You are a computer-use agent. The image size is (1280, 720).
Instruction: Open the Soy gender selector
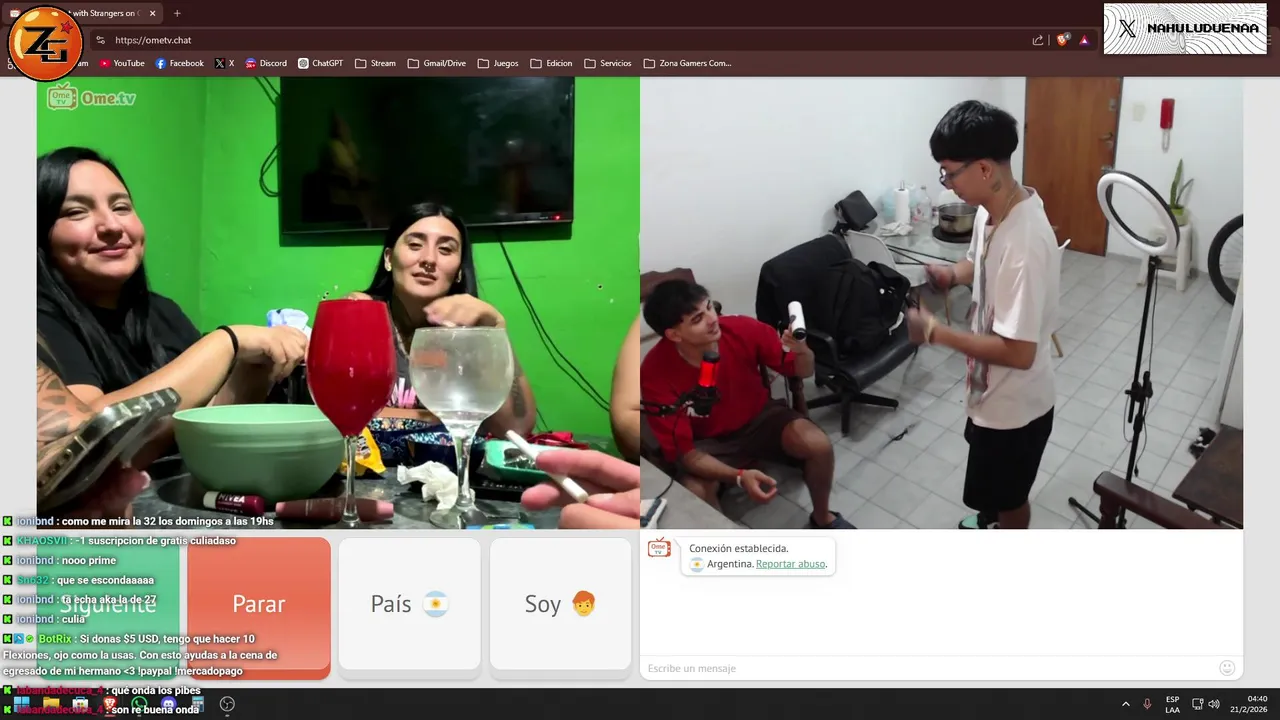[x=560, y=604]
